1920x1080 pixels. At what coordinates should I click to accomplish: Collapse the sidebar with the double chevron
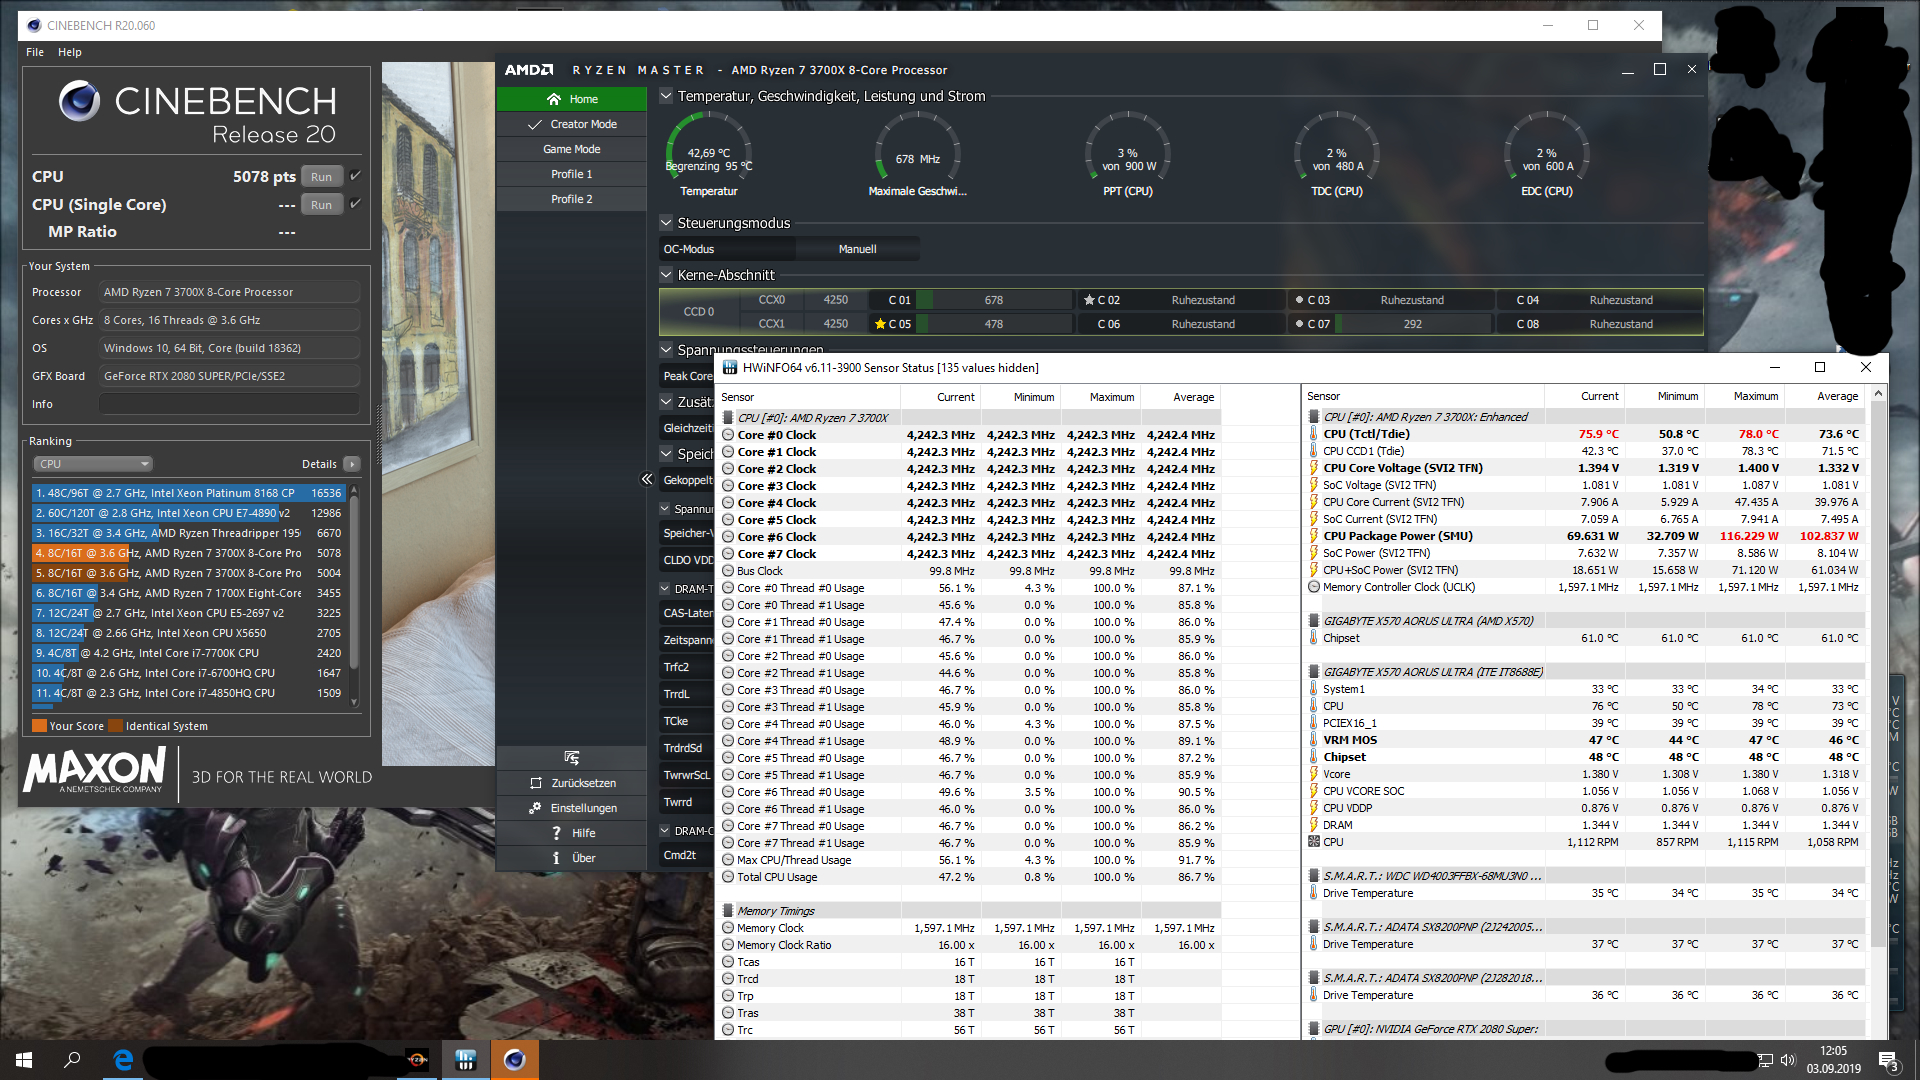click(646, 480)
